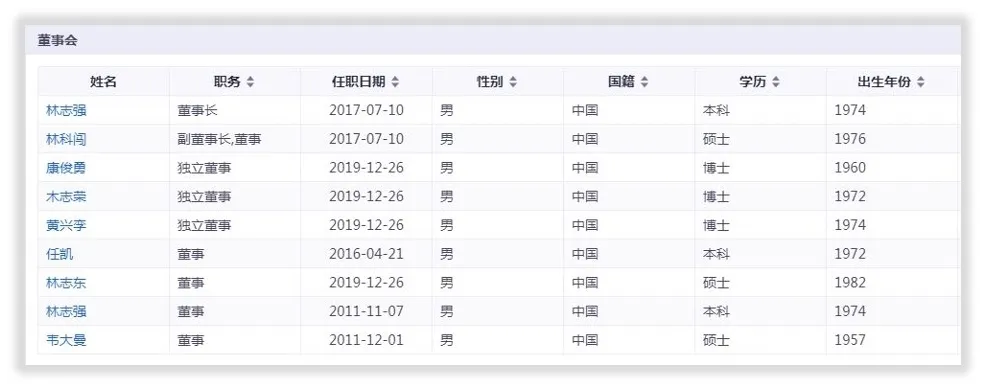
Task: Click the 职务 column header label
Action: click(227, 82)
